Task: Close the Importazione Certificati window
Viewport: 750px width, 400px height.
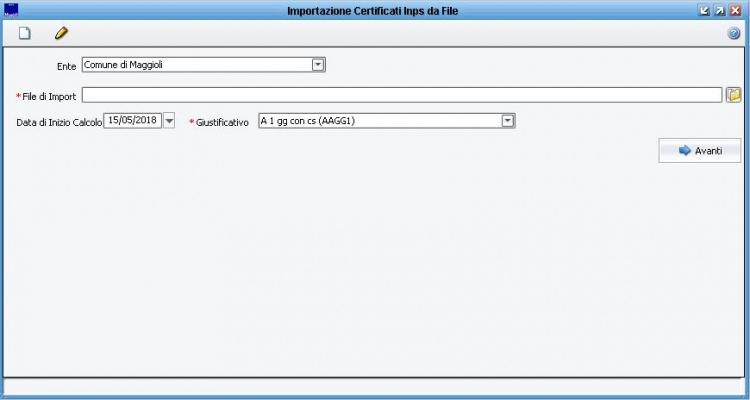Action: [x=735, y=11]
